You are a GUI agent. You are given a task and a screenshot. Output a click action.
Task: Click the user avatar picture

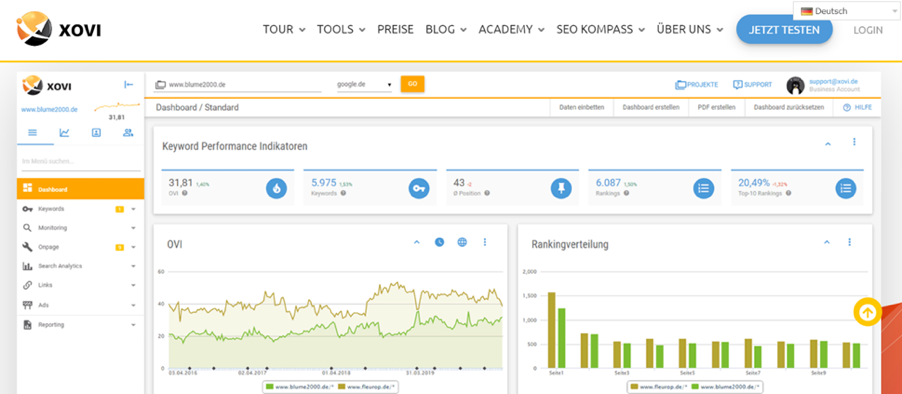coord(795,85)
